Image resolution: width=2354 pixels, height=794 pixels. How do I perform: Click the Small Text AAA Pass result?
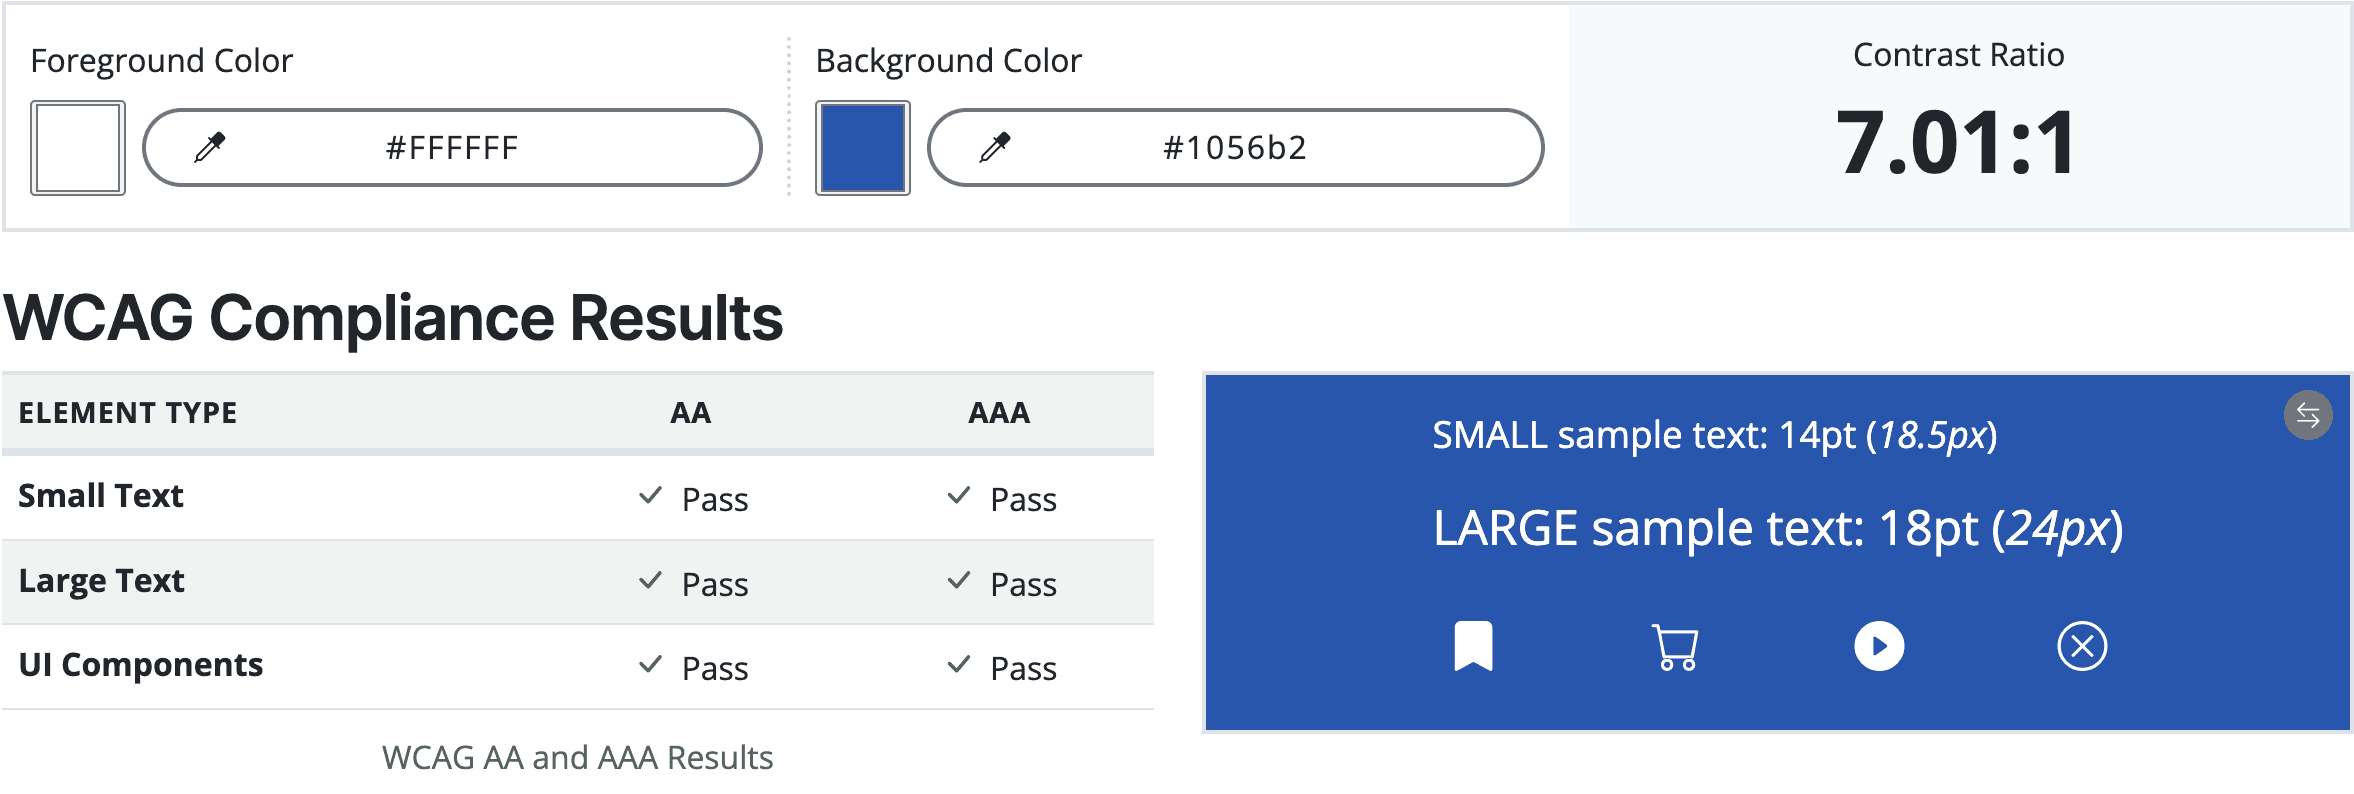click(1002, 498)
